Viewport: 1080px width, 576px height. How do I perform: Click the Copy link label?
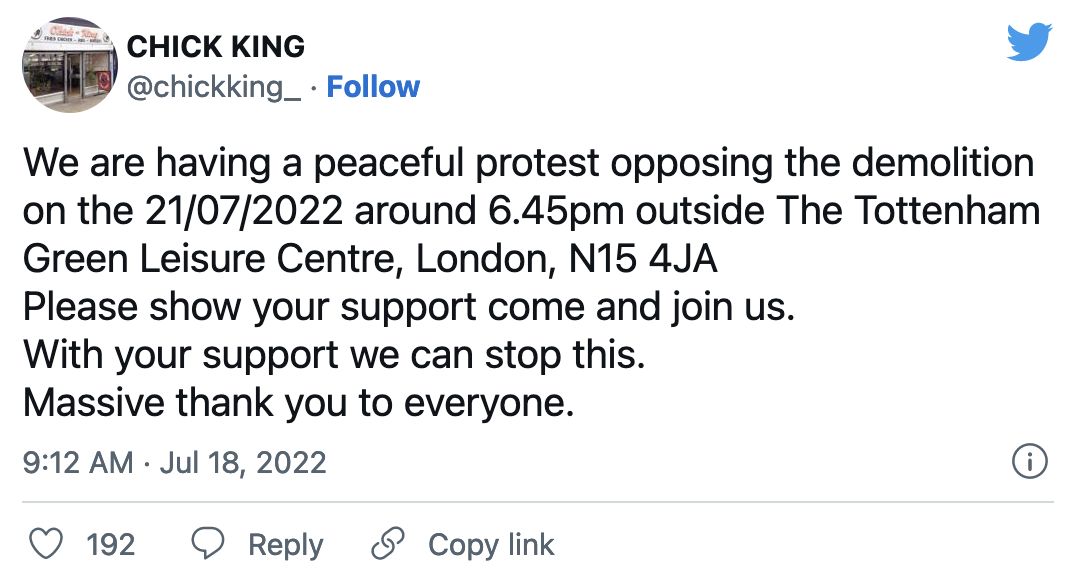coord(491,545)
